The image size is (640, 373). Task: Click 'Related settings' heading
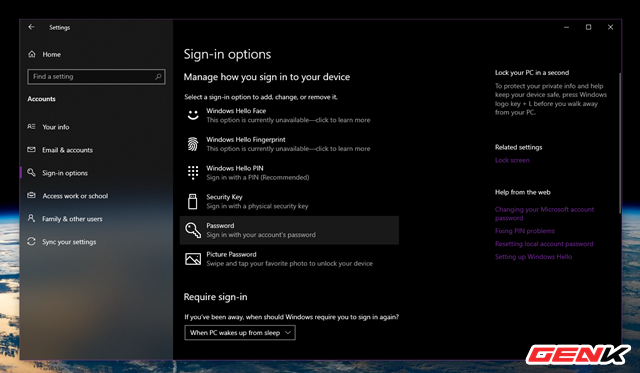518,147
